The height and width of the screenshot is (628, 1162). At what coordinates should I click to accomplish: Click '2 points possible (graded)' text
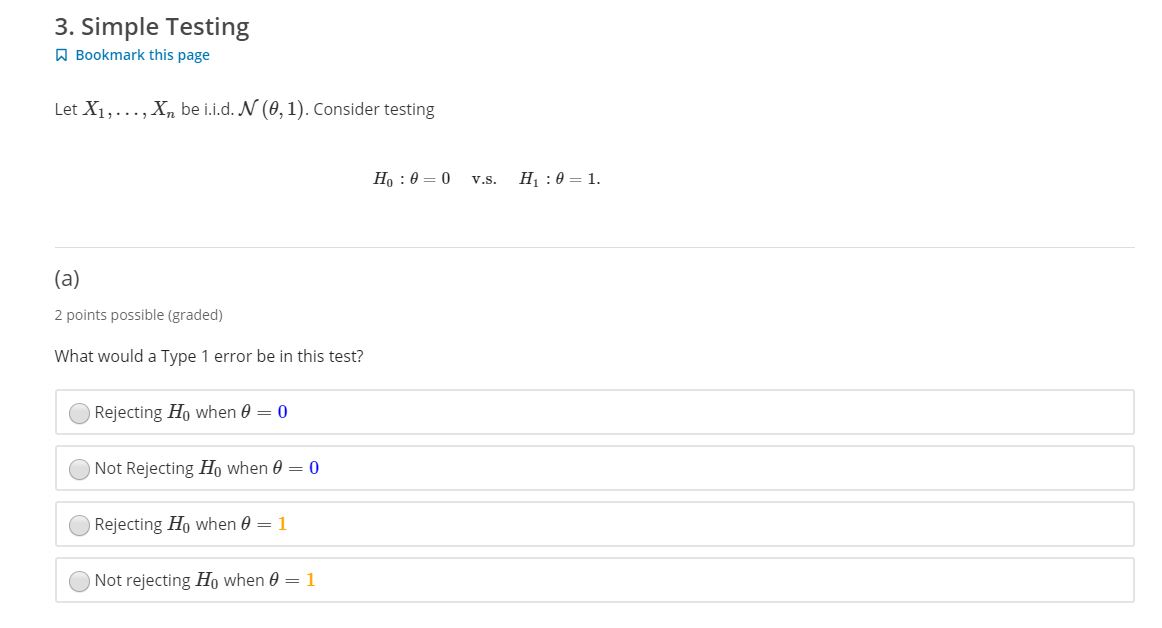point(138,315)
